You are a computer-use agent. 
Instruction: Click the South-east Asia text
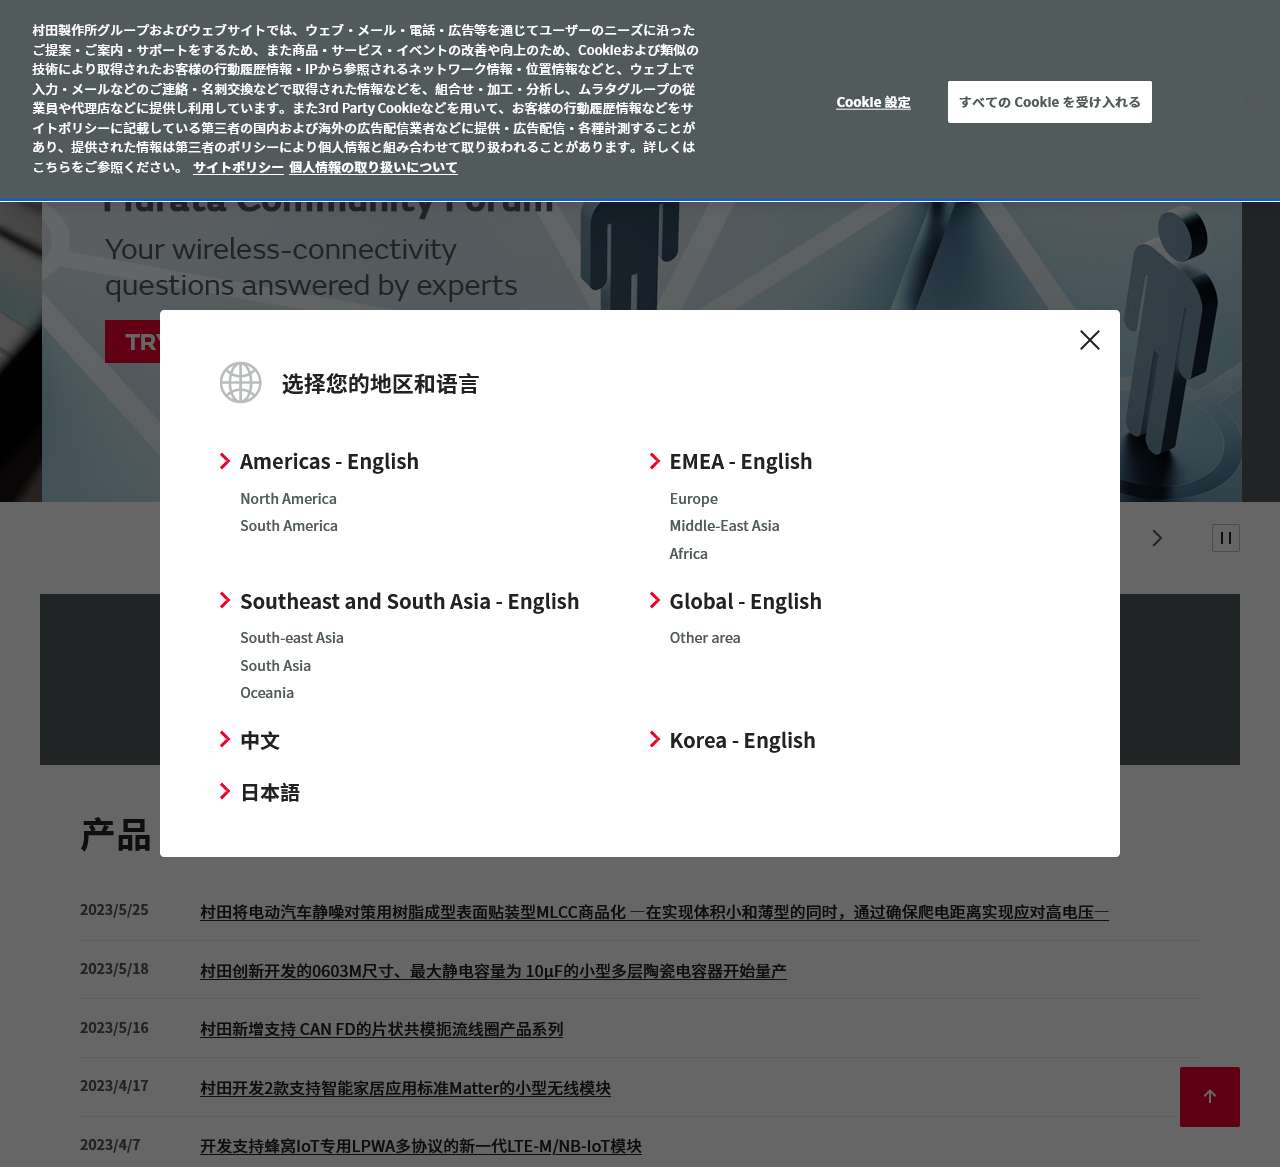tap(292, 637)
